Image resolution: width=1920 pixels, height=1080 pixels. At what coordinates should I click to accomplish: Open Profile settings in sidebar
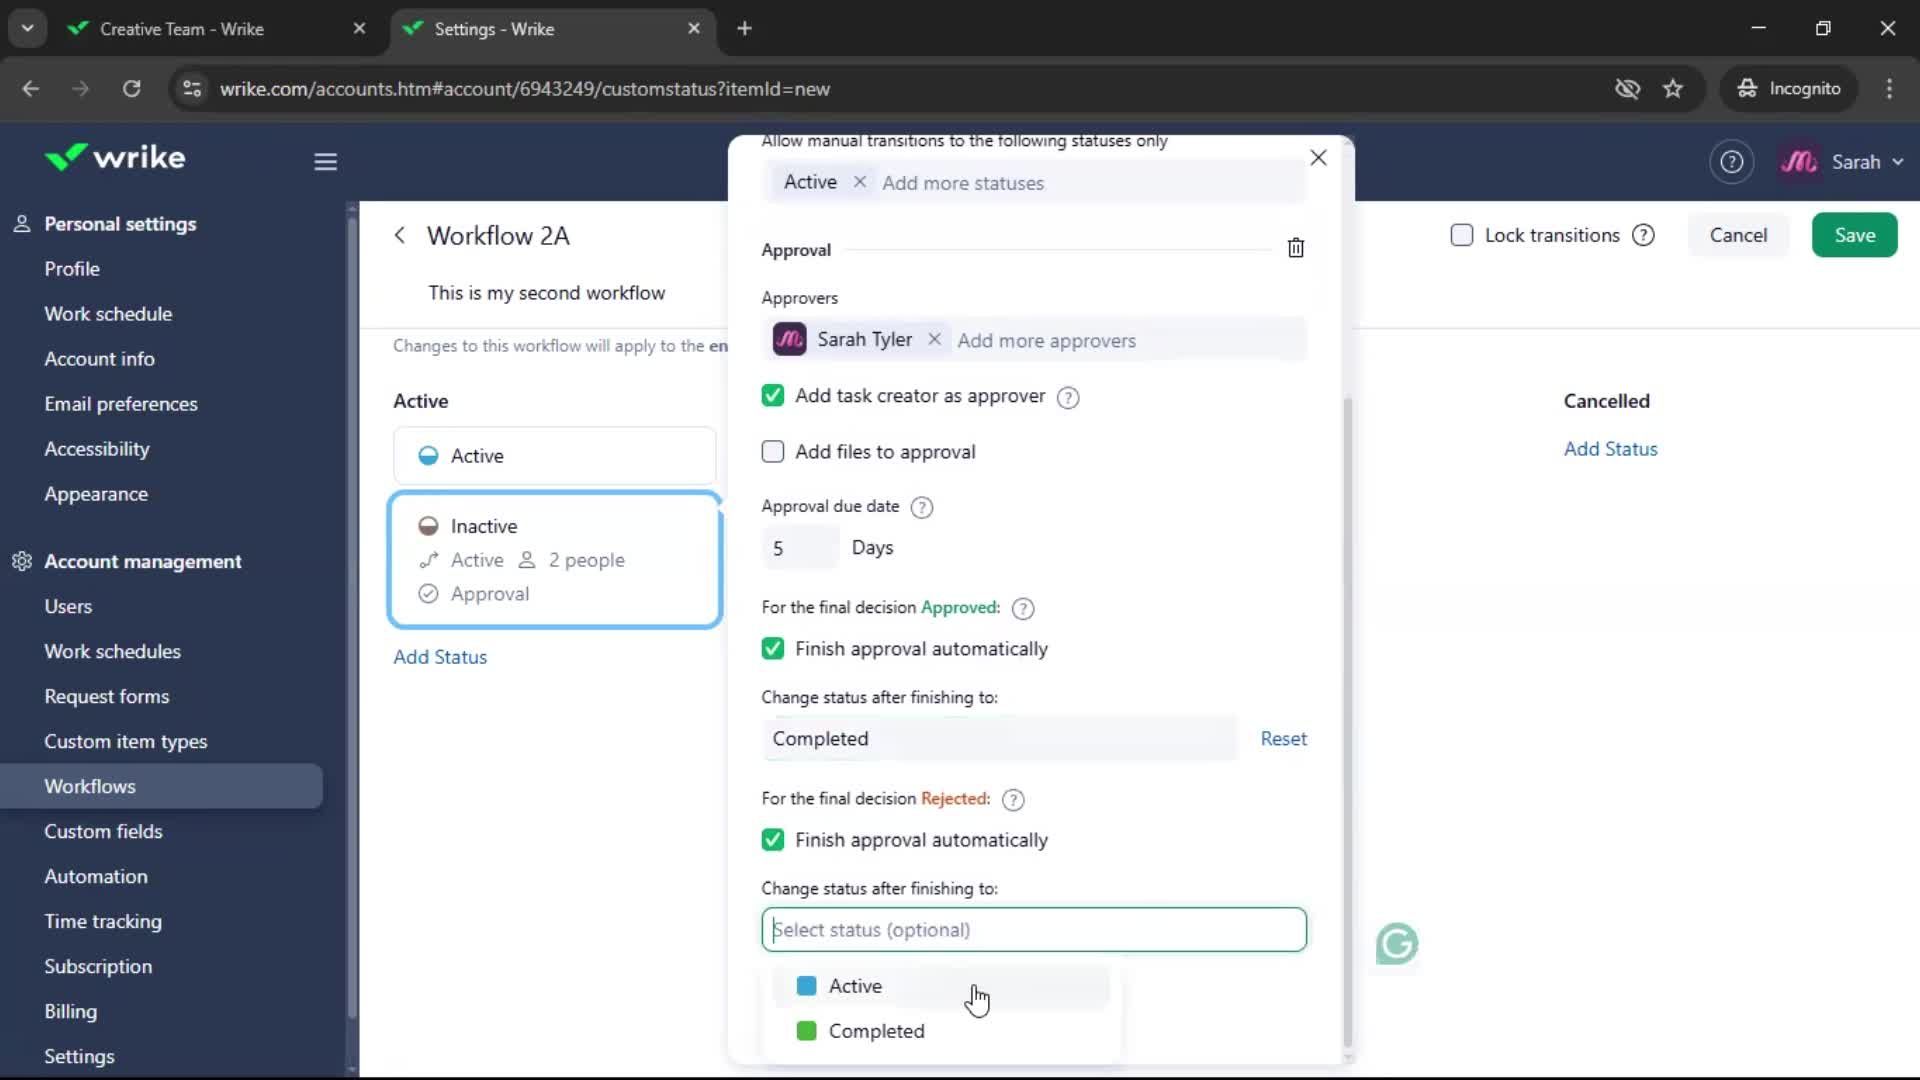coord(72,269)
